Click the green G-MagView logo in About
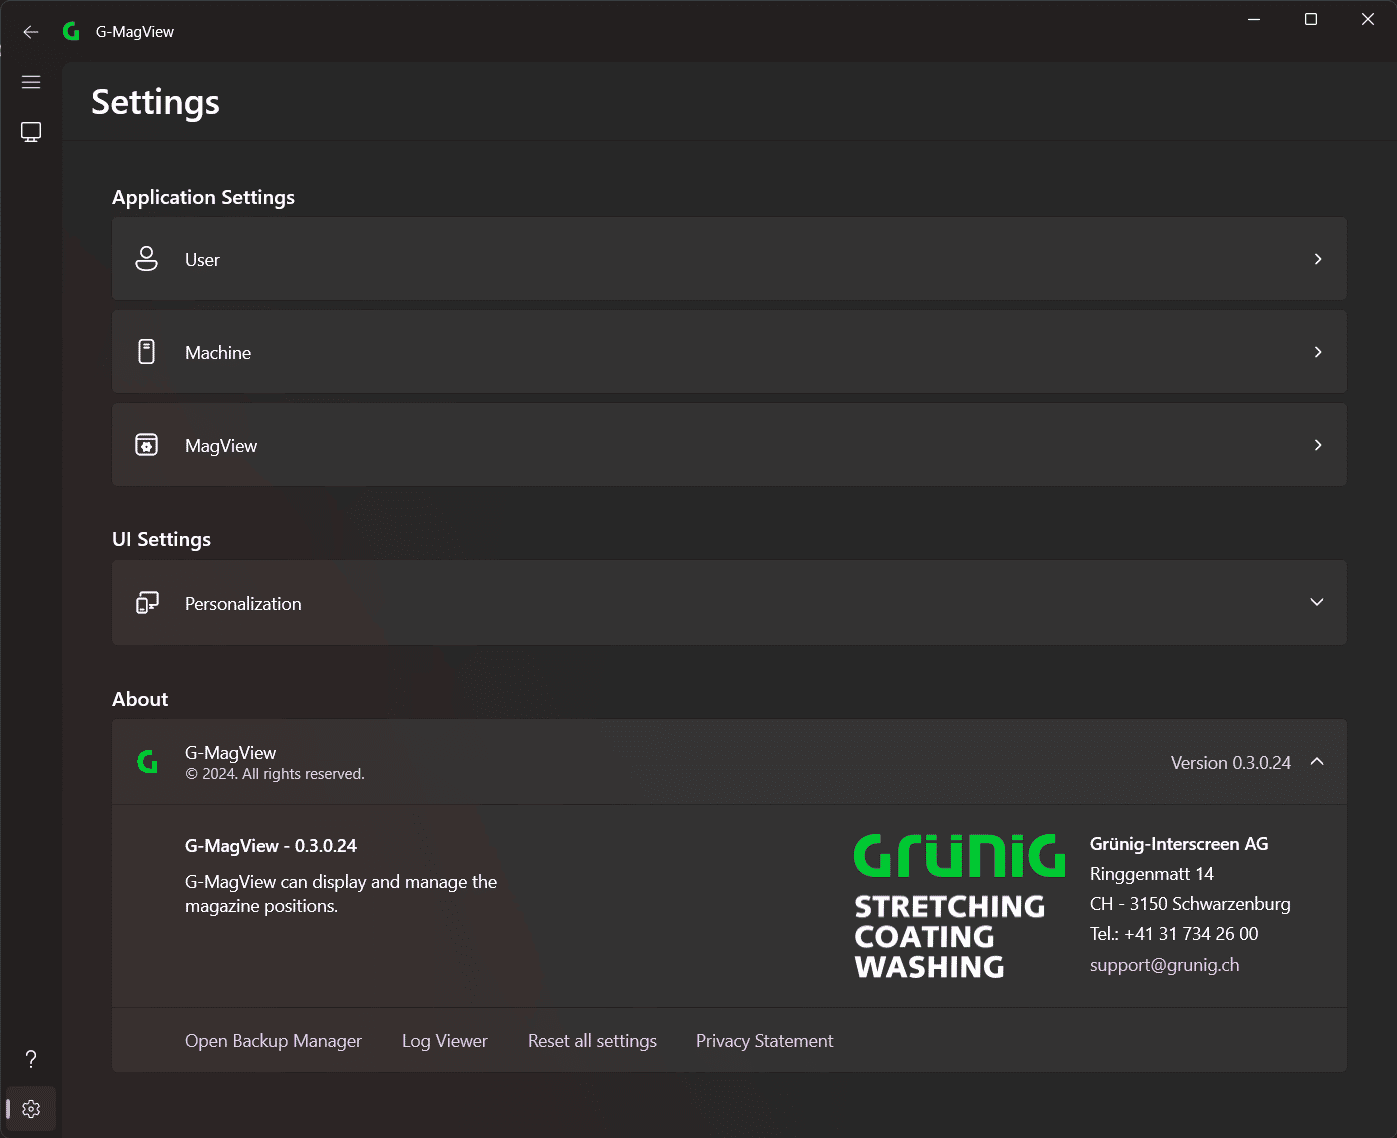The image size is (1397, 1138). 148,762
